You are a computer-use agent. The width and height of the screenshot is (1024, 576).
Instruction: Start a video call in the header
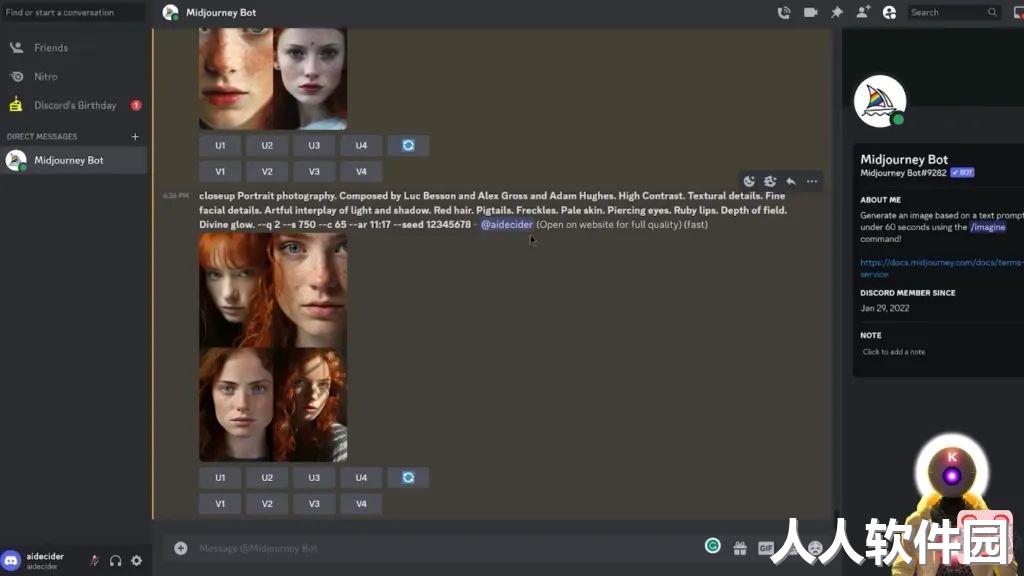(810, 12)
